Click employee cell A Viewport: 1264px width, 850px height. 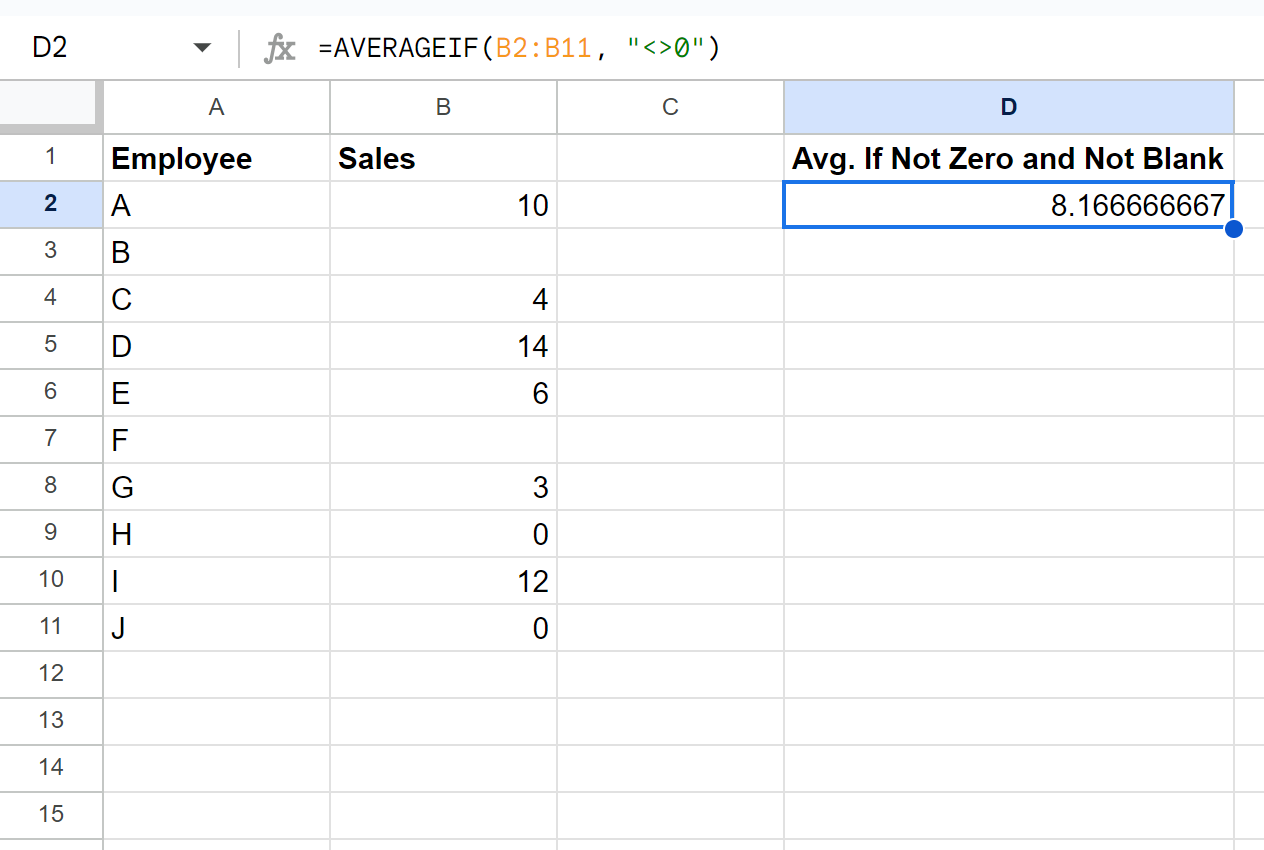pyautogui.click(x=216, y=205)
